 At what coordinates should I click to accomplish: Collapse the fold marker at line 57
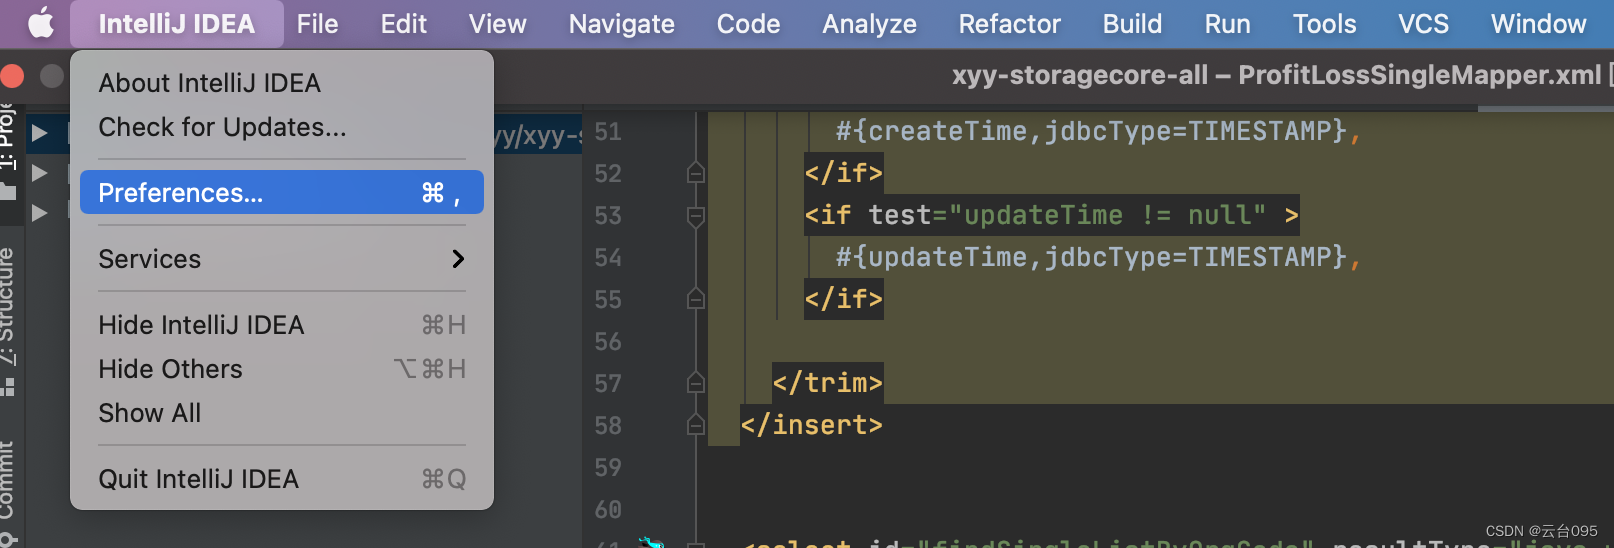point(696,383)
